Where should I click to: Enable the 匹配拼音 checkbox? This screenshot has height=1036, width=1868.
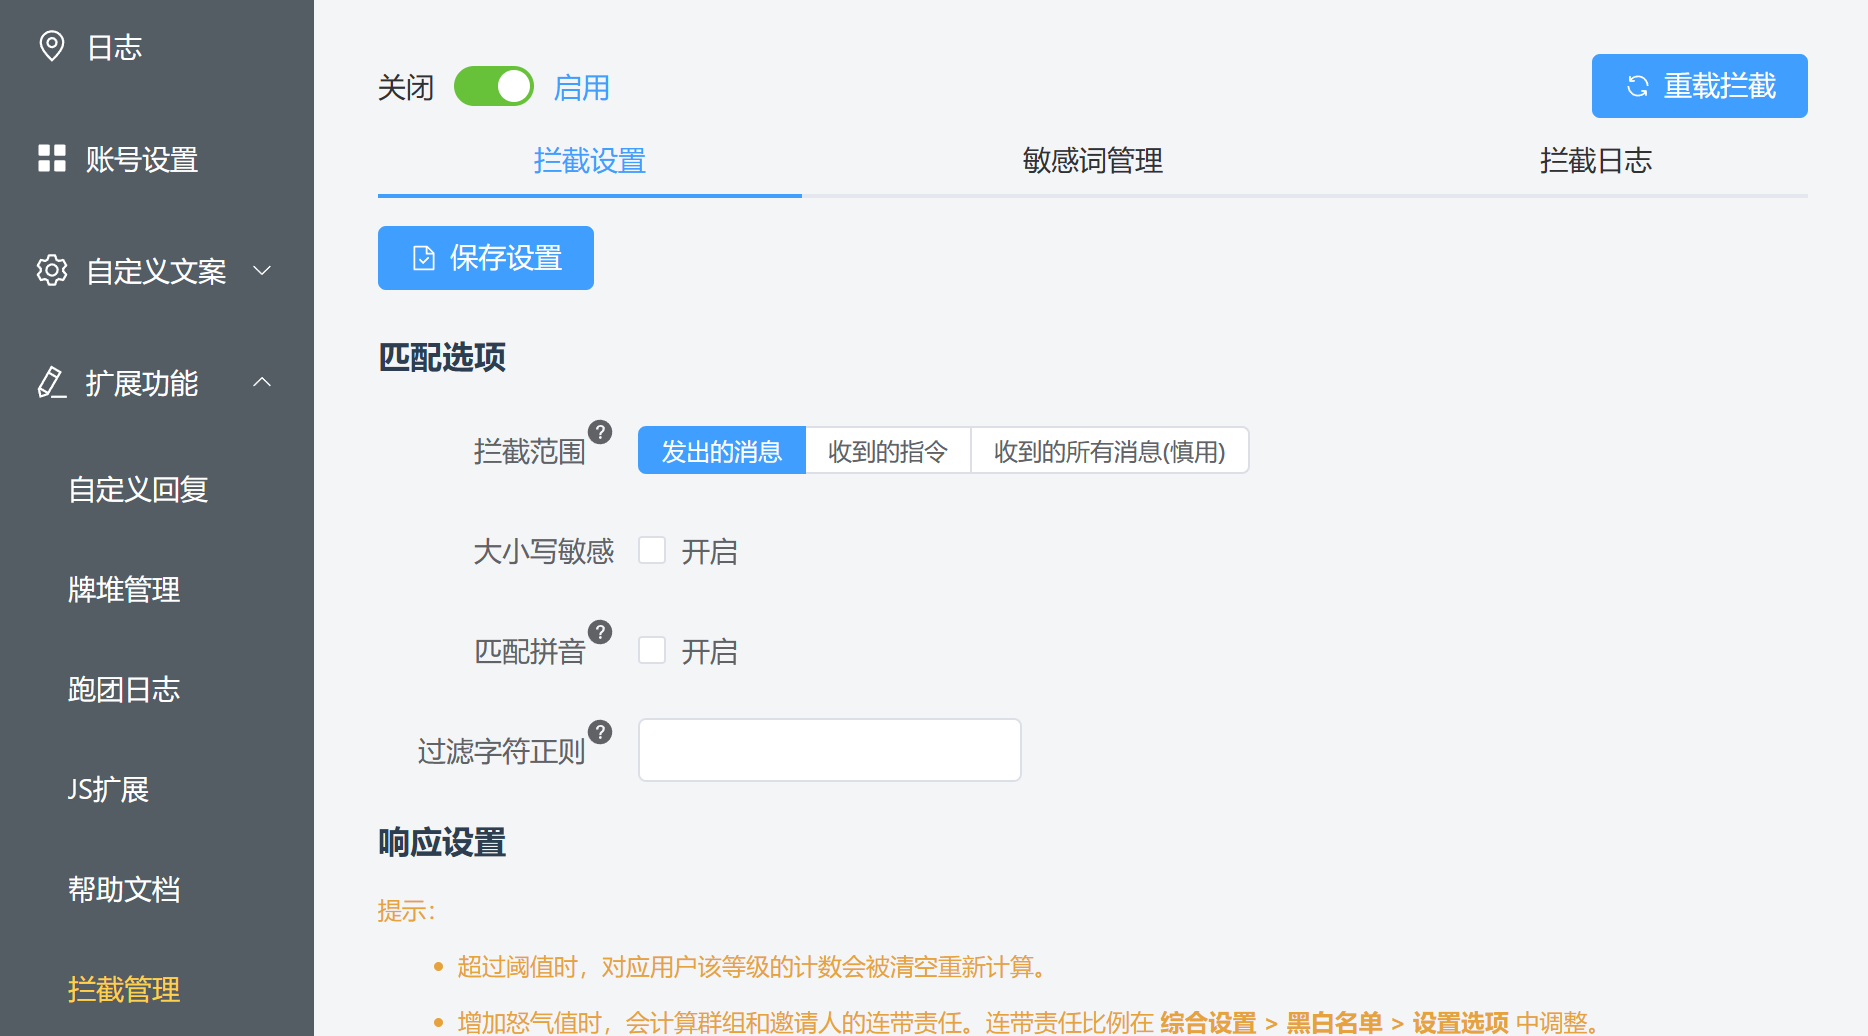point(652,650)
